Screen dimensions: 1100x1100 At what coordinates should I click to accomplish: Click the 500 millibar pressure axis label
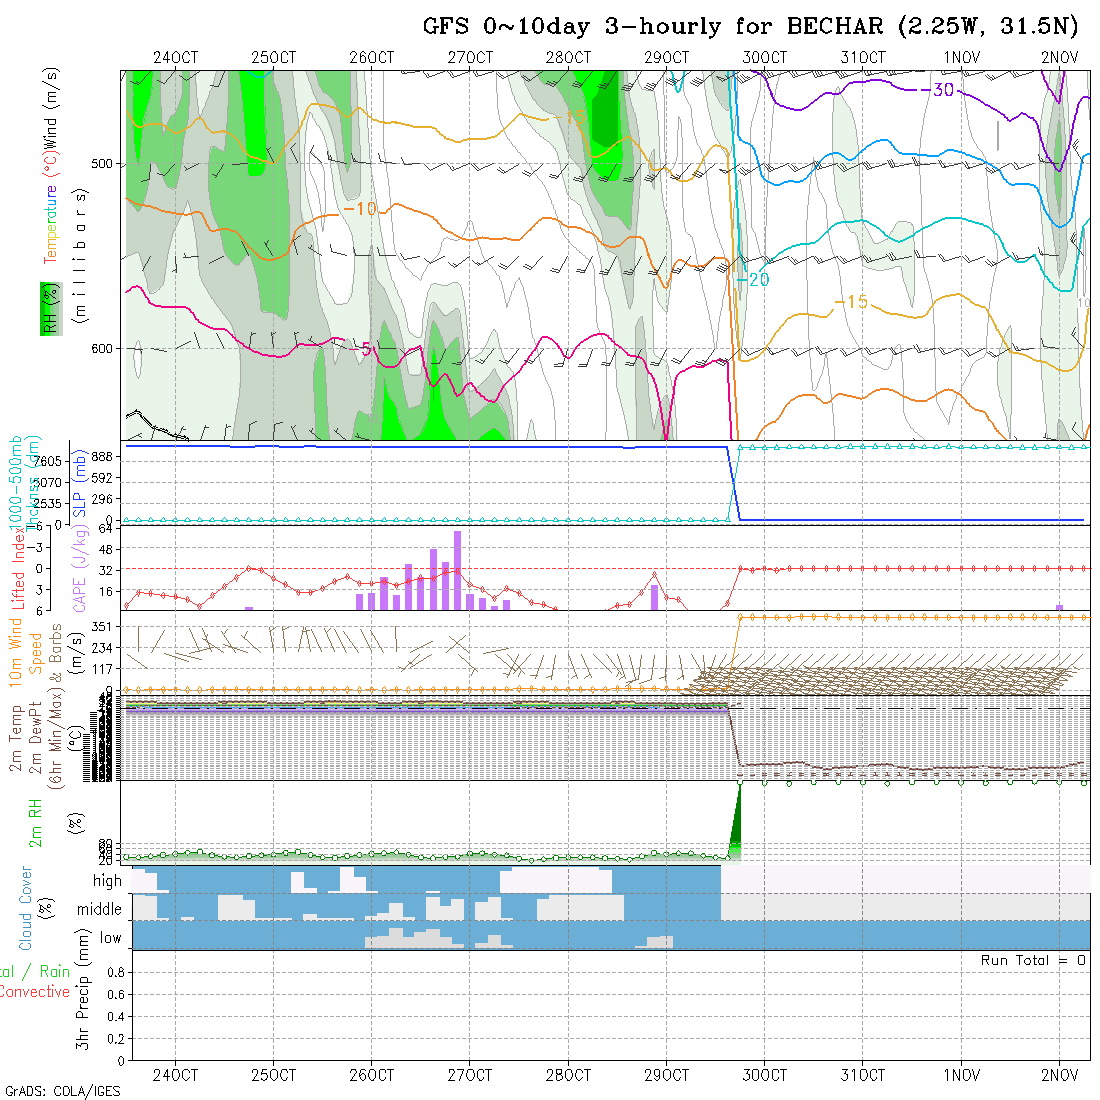pyautogui.click(x=104, y=163)
